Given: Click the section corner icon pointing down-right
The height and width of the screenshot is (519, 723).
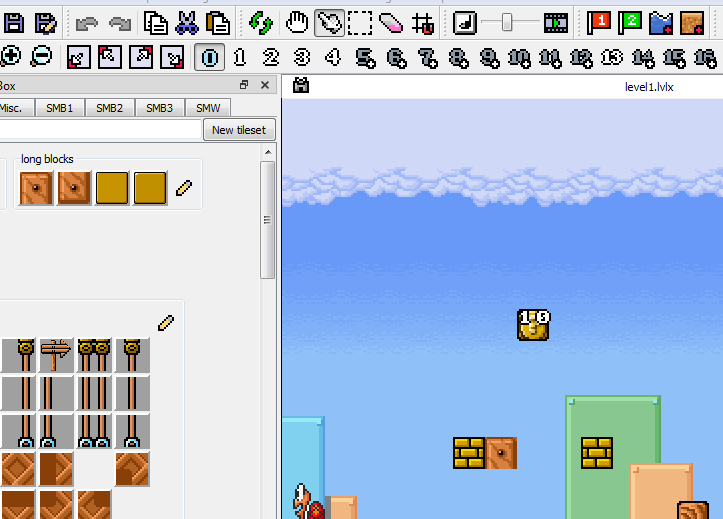Looking at the screenshot, I should click(x=172, y=57).
